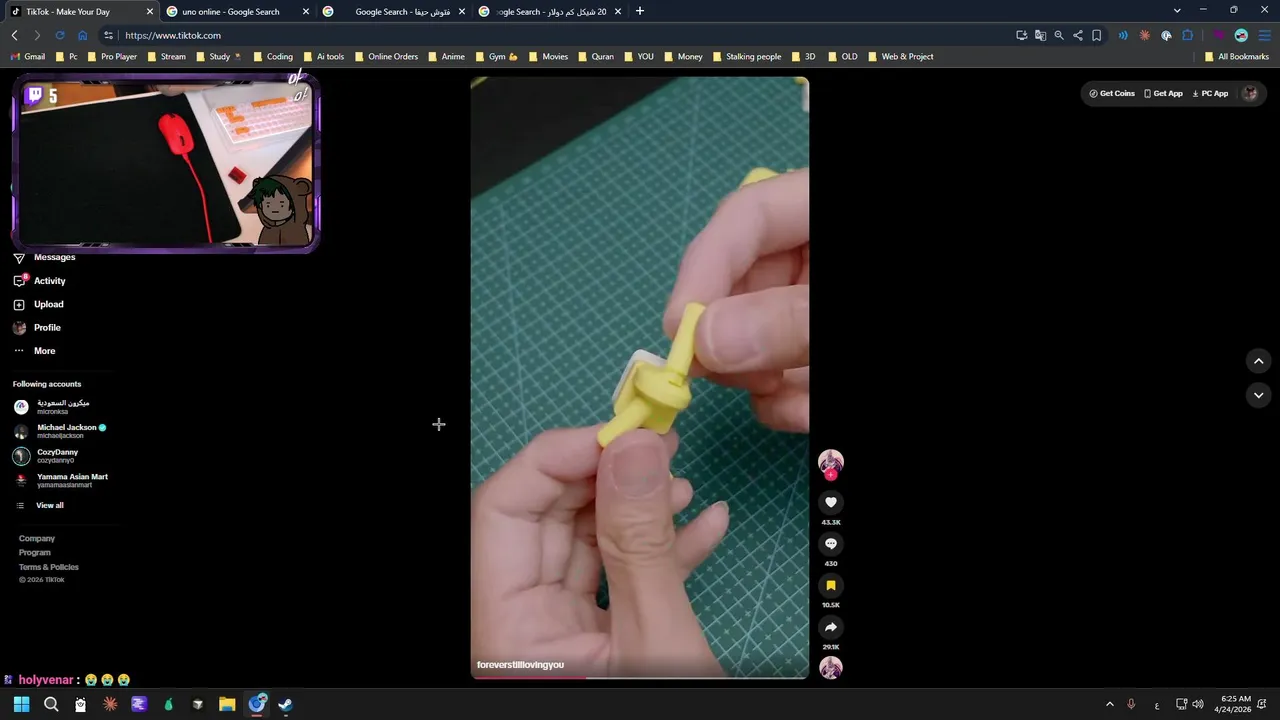Expand the tab search dropdown arrow
The height and width of the screenshot is (720, 1280).
[x=1177, y=11]
